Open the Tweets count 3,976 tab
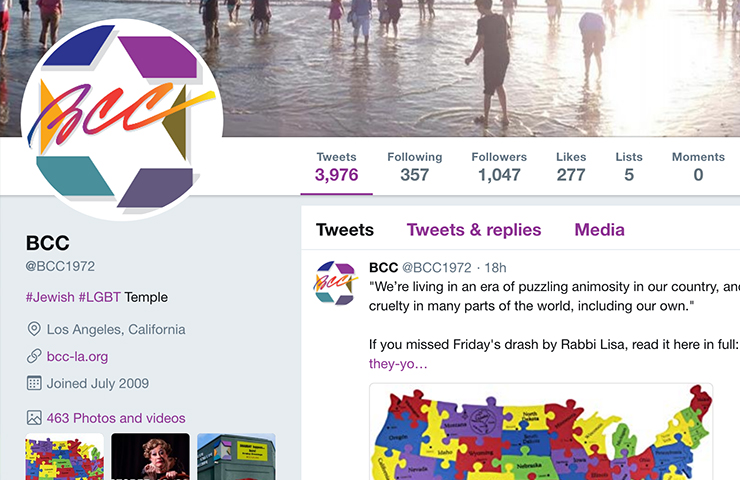 (336, 167)
